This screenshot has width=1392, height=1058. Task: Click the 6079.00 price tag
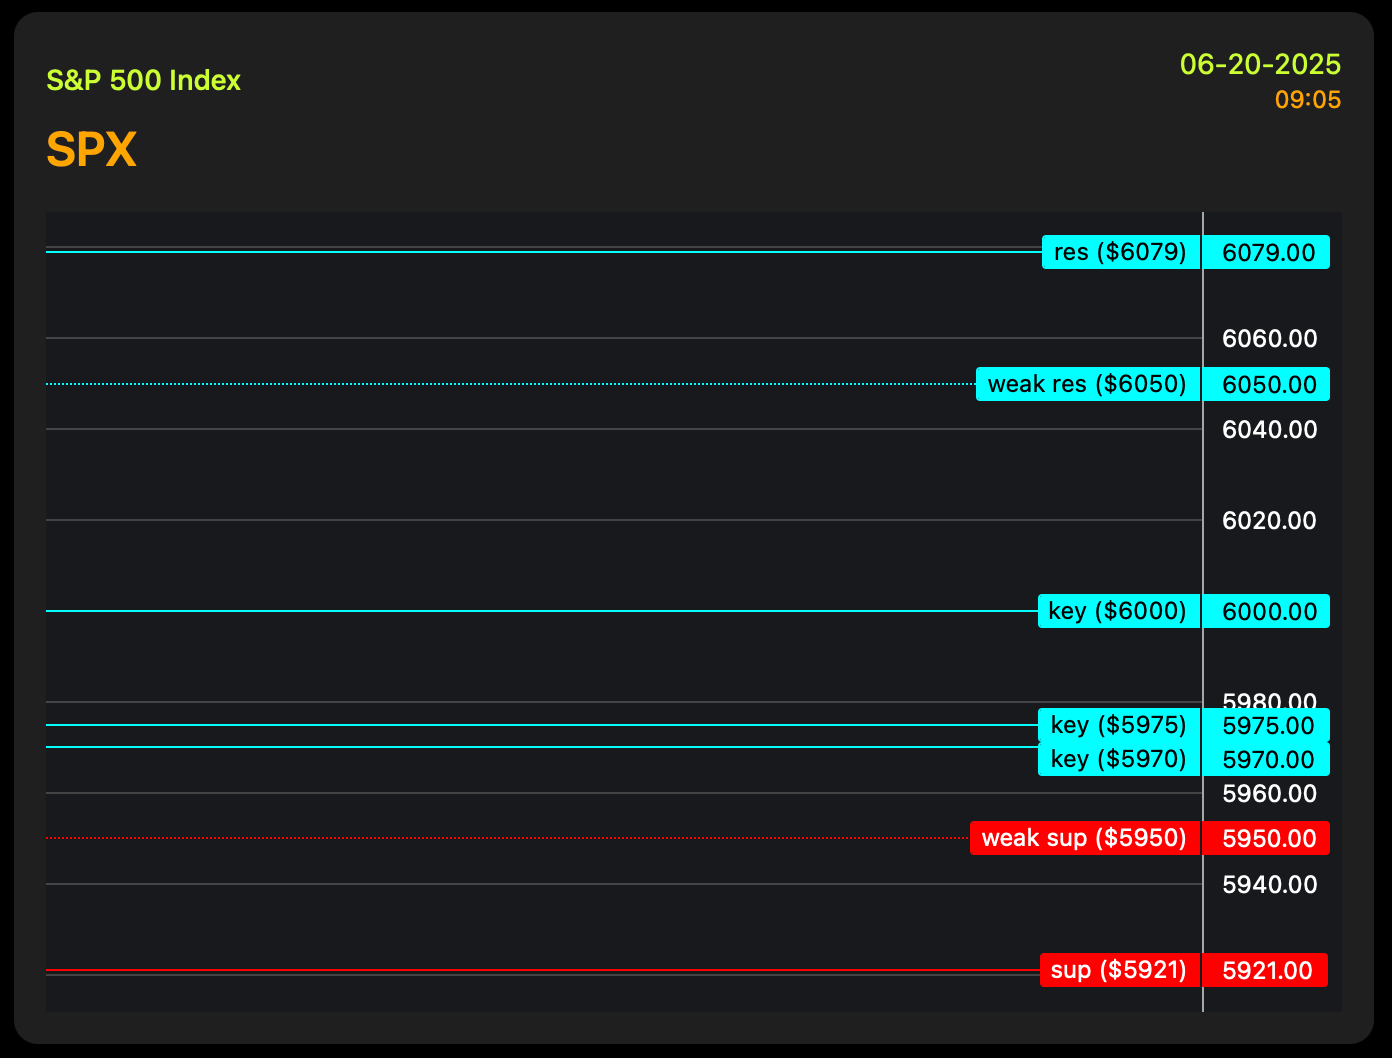point(1267,252)
